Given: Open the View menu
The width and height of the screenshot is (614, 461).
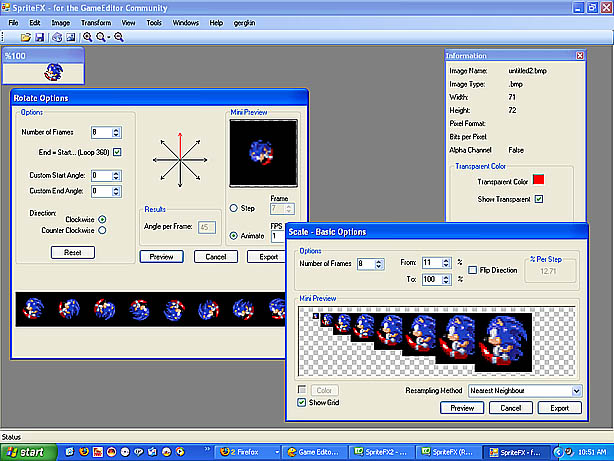Looking at the screenshot, I should pyautogui.click(x=128, y=23).
